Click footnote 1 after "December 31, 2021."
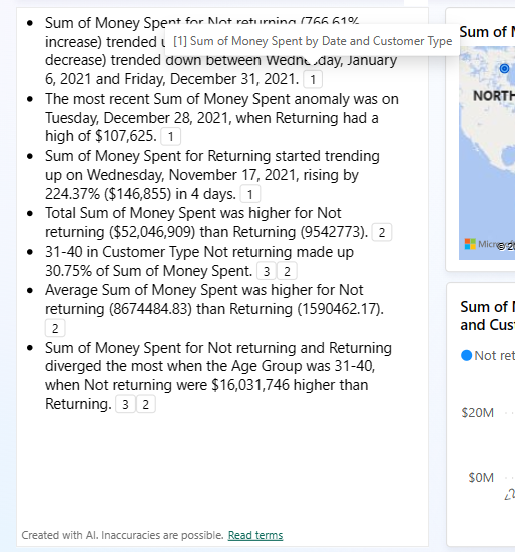 tap(313, 79)
